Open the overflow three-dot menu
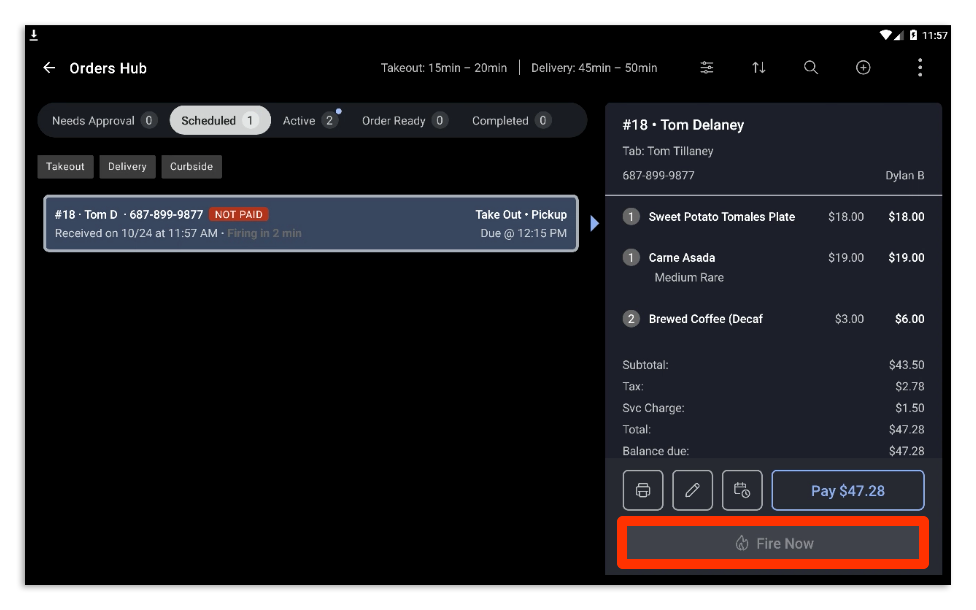This screenshot has width=976, height=610. click(920, 67)
